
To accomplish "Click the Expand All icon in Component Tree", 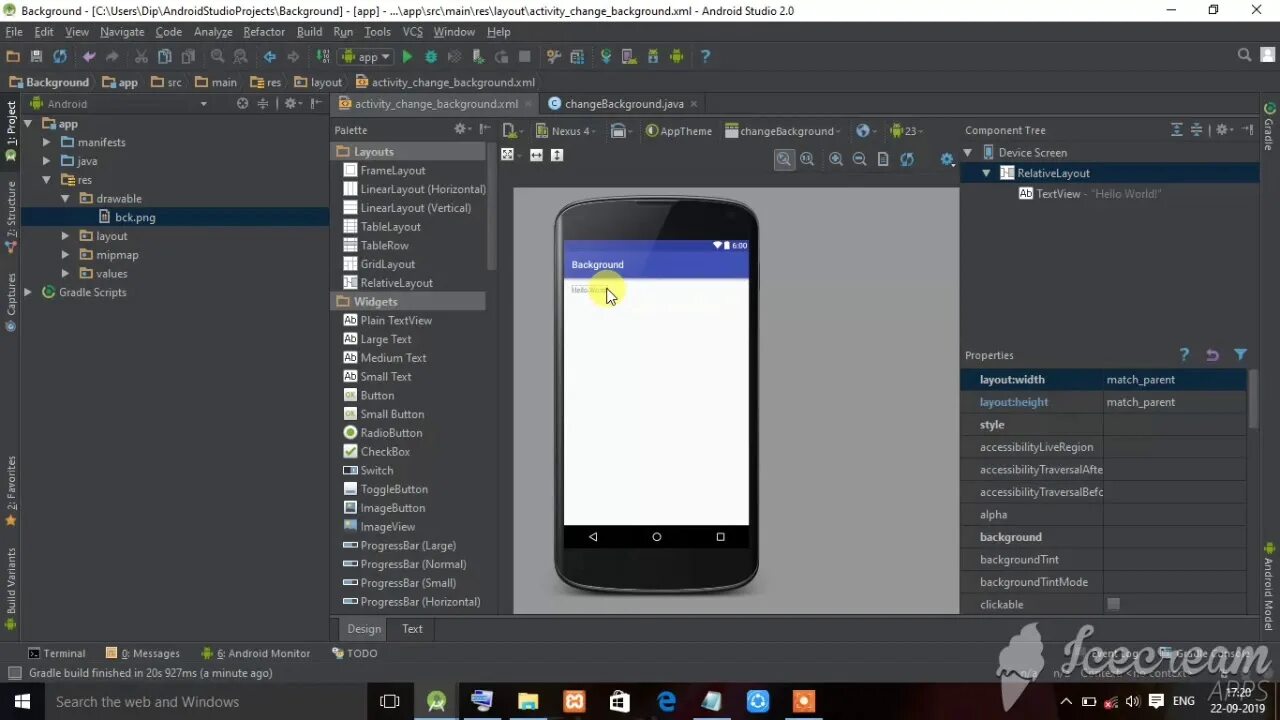I will pos(1177,130).
